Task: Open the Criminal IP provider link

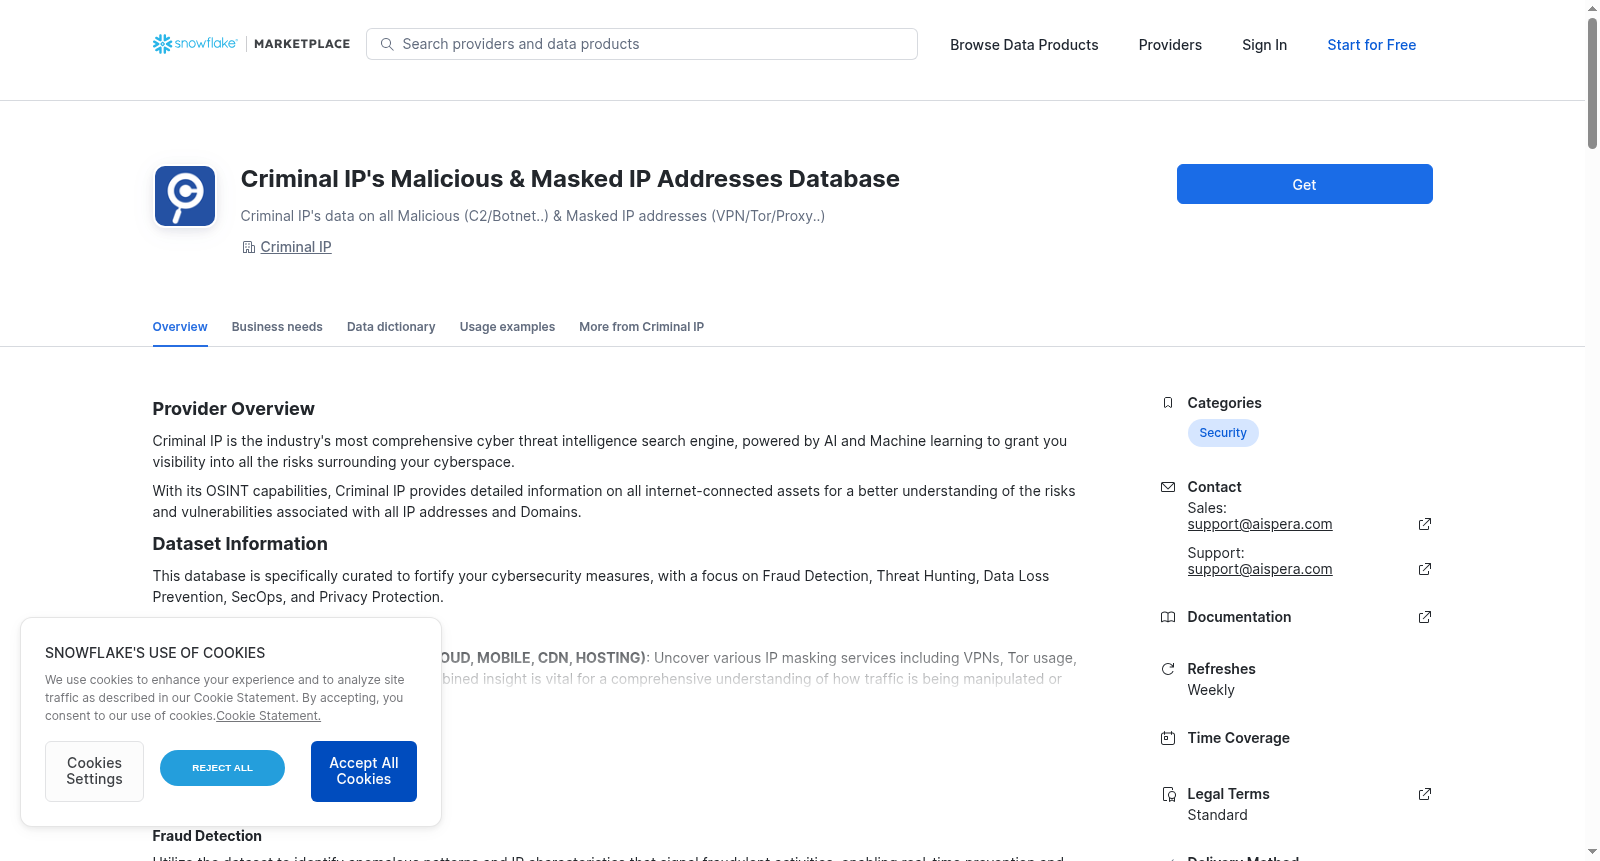Action: [x=296, y=247]
